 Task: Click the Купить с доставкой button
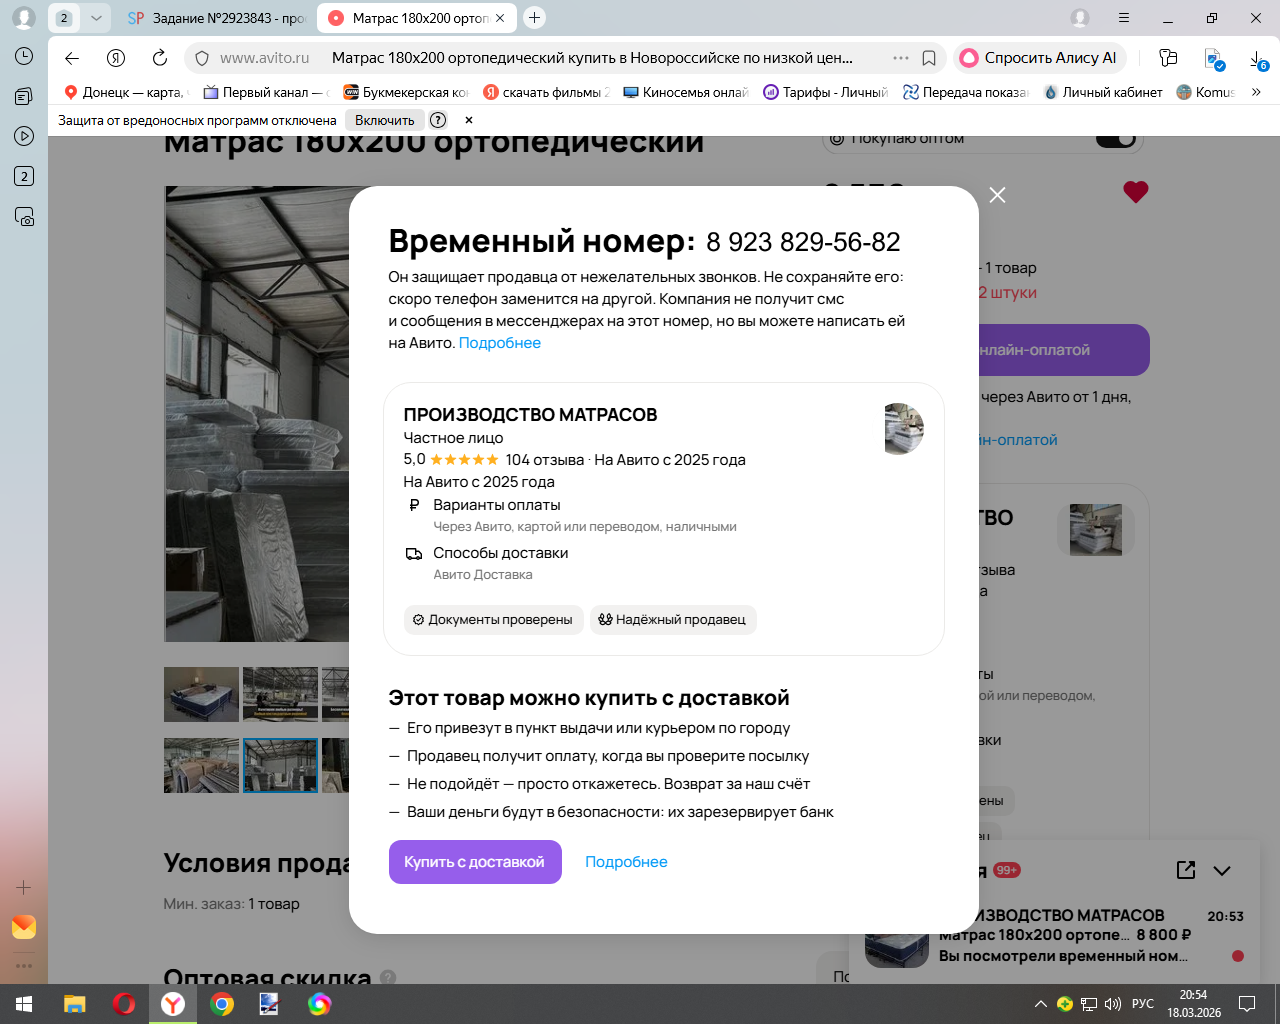click(475, 862)
